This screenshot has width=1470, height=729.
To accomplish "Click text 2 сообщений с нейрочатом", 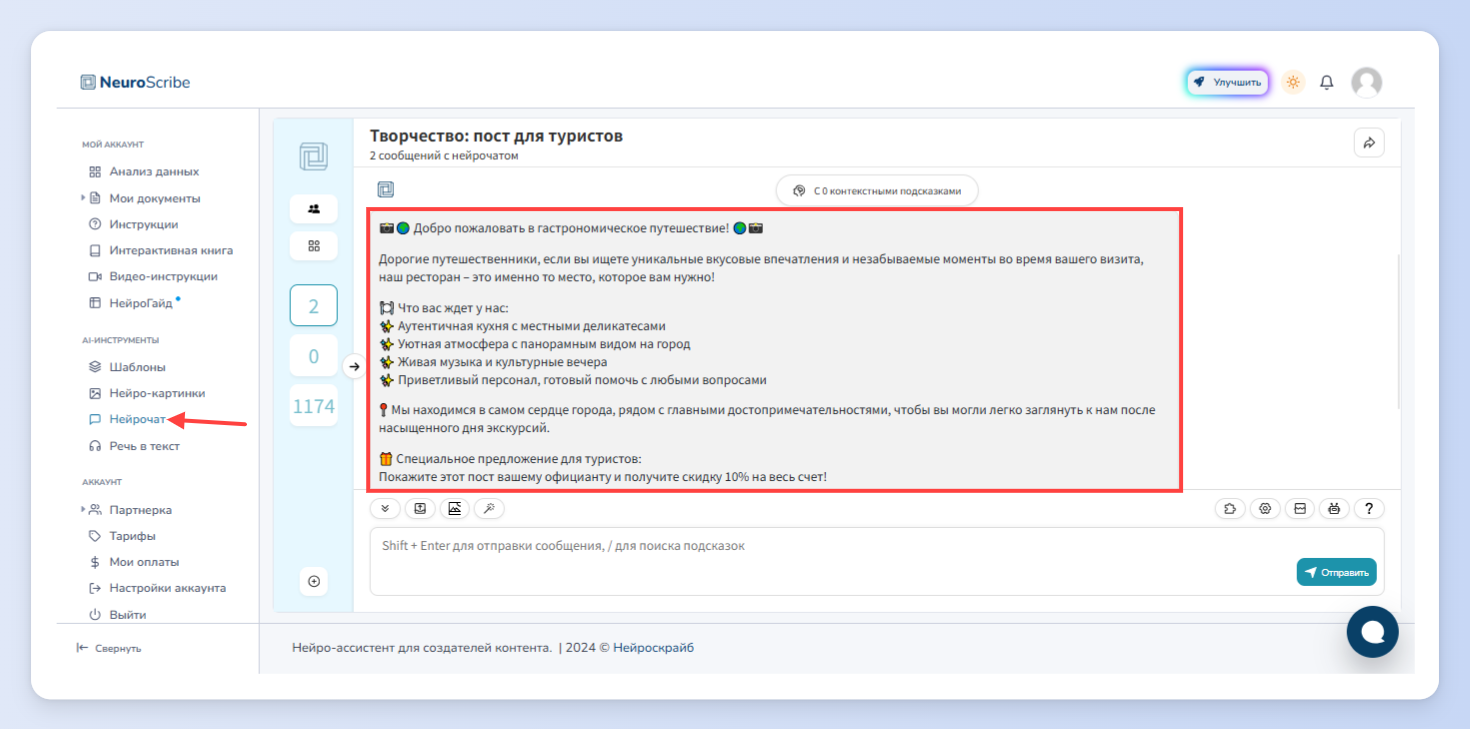I will tap(444, 156).
